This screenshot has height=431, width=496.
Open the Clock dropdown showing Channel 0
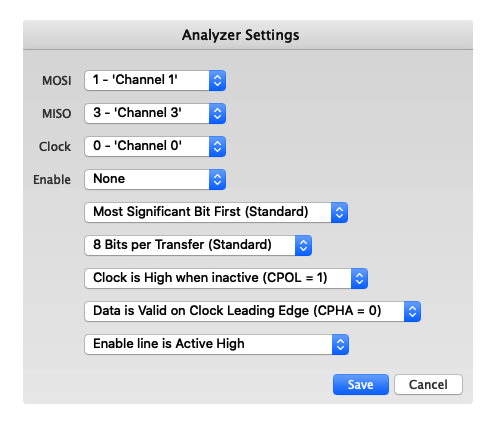[155, 146]
